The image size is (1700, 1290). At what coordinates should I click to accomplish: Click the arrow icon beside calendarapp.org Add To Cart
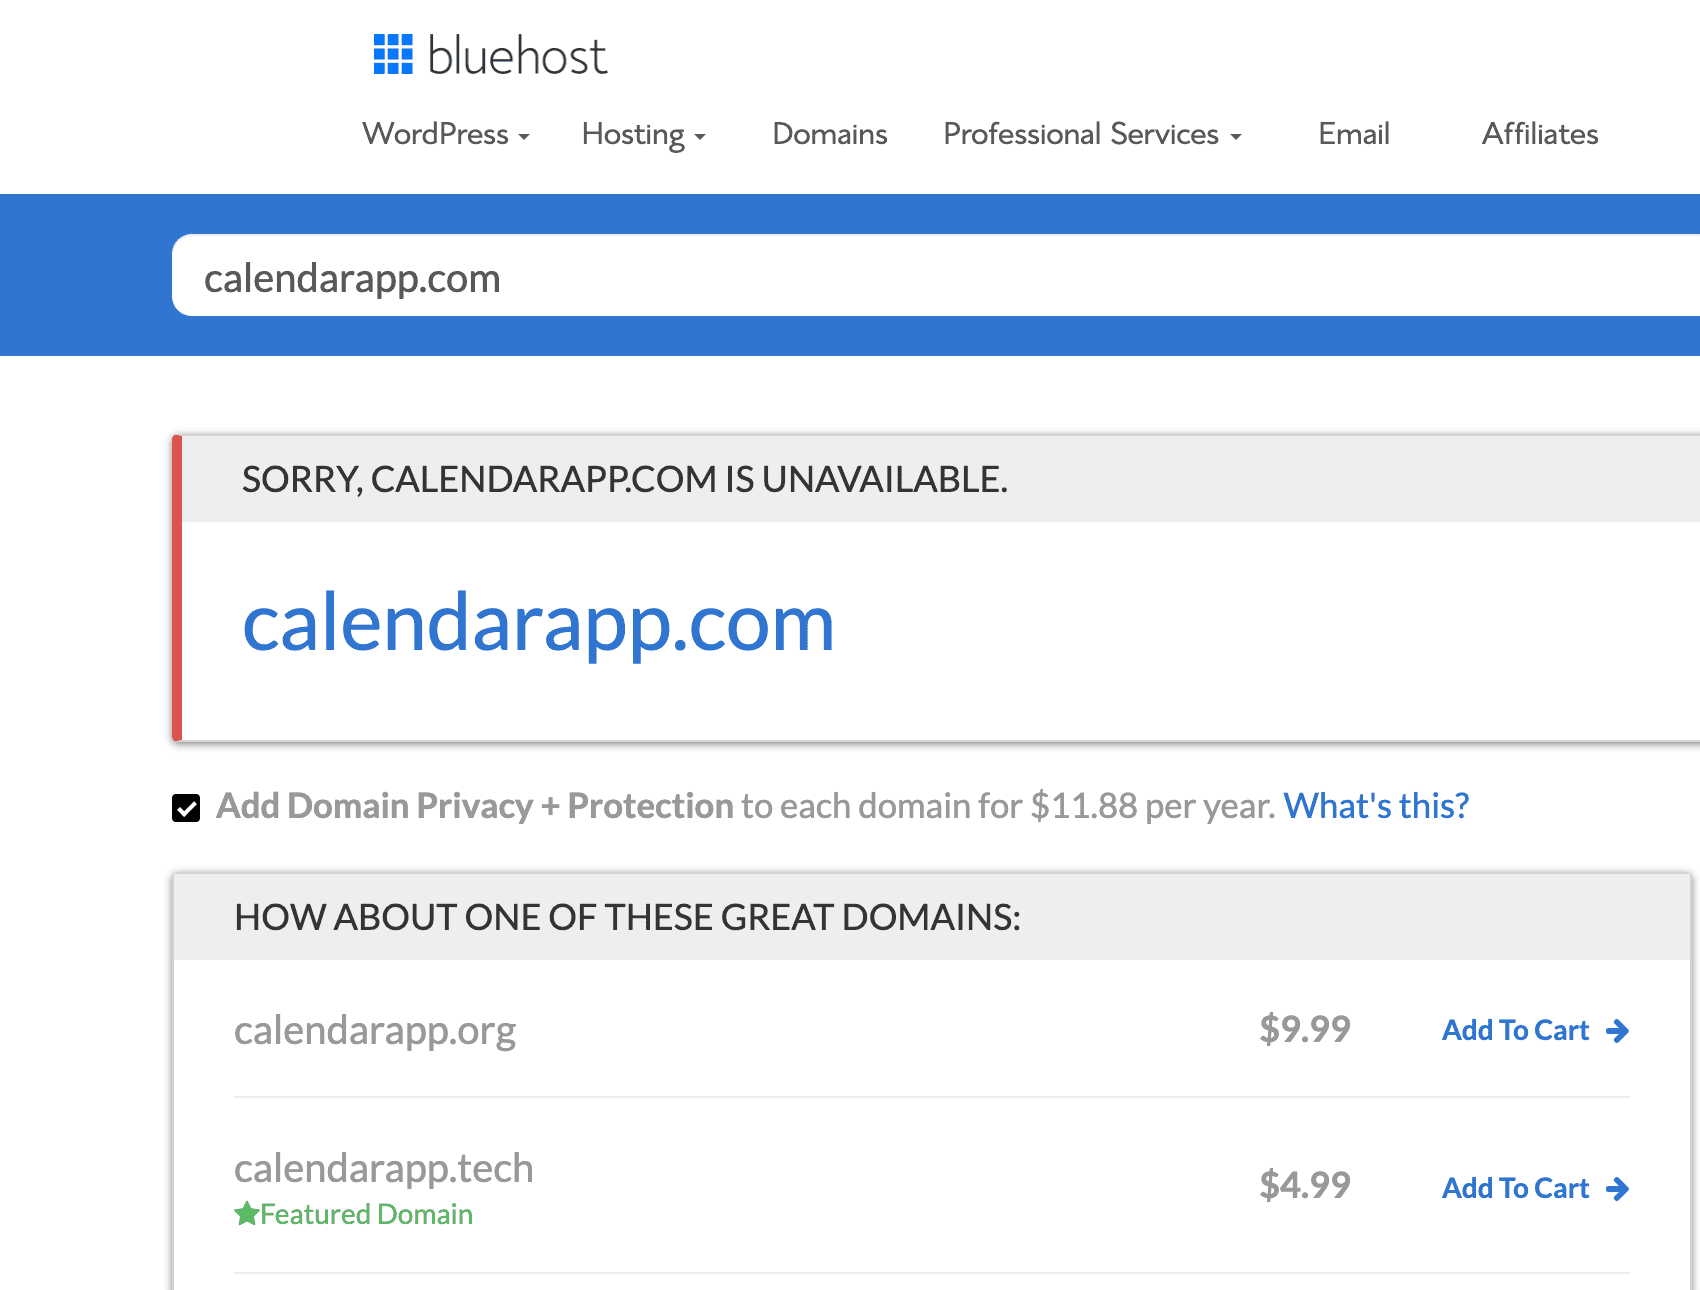(1616, 1030)
